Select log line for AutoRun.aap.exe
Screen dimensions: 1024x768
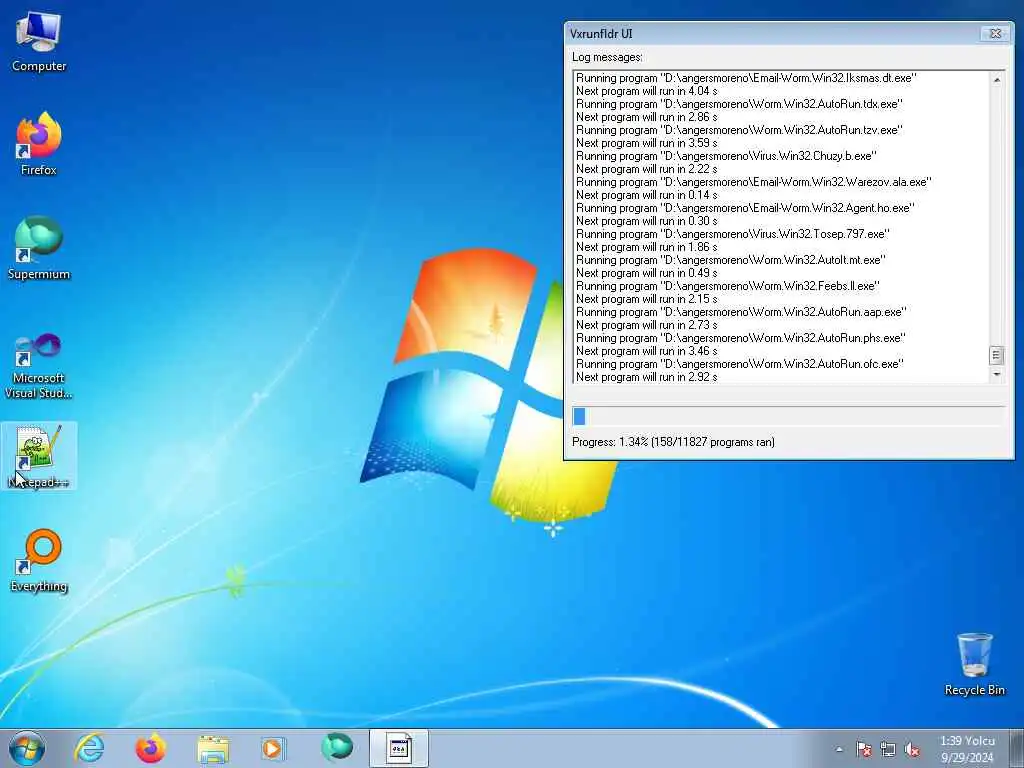[741, 312]
